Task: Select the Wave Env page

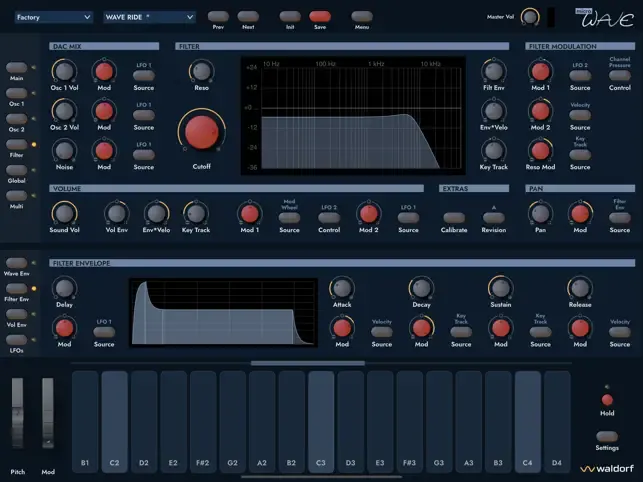Action: (16, 263)
